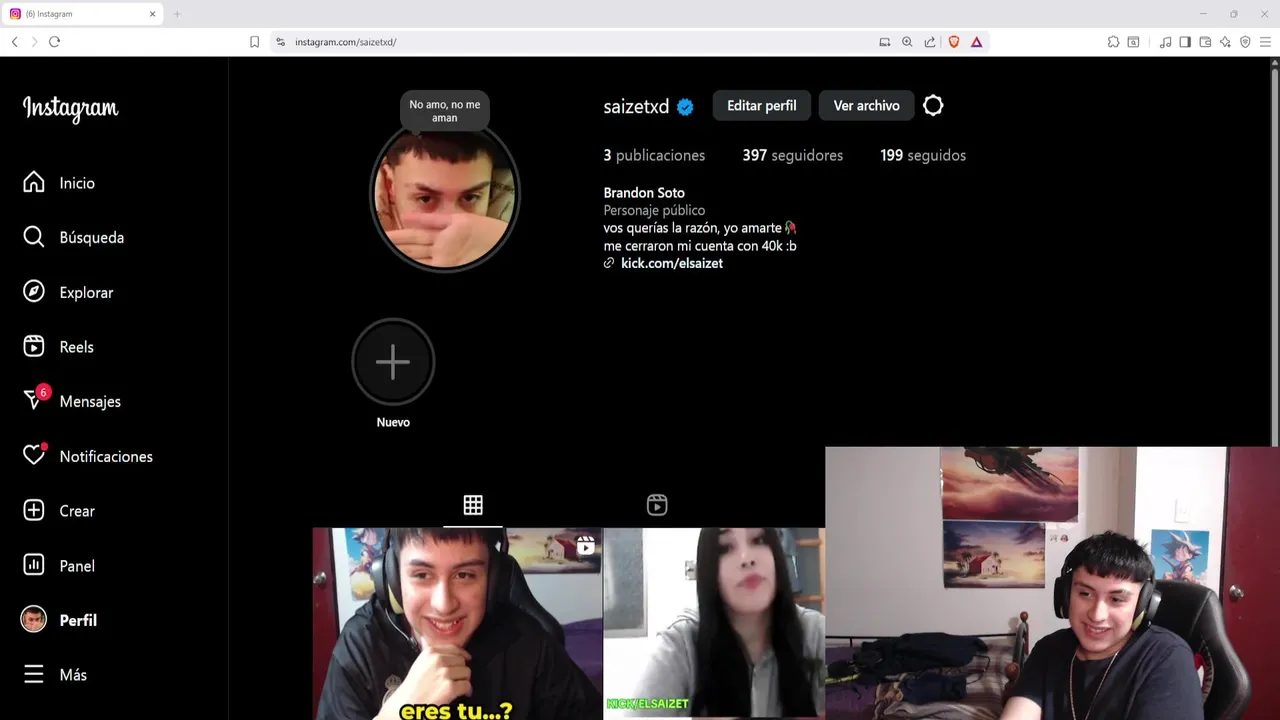1280x720 pixels.
Task: Click 'Personaje público' category text
Action: click(x=654, y=210)
